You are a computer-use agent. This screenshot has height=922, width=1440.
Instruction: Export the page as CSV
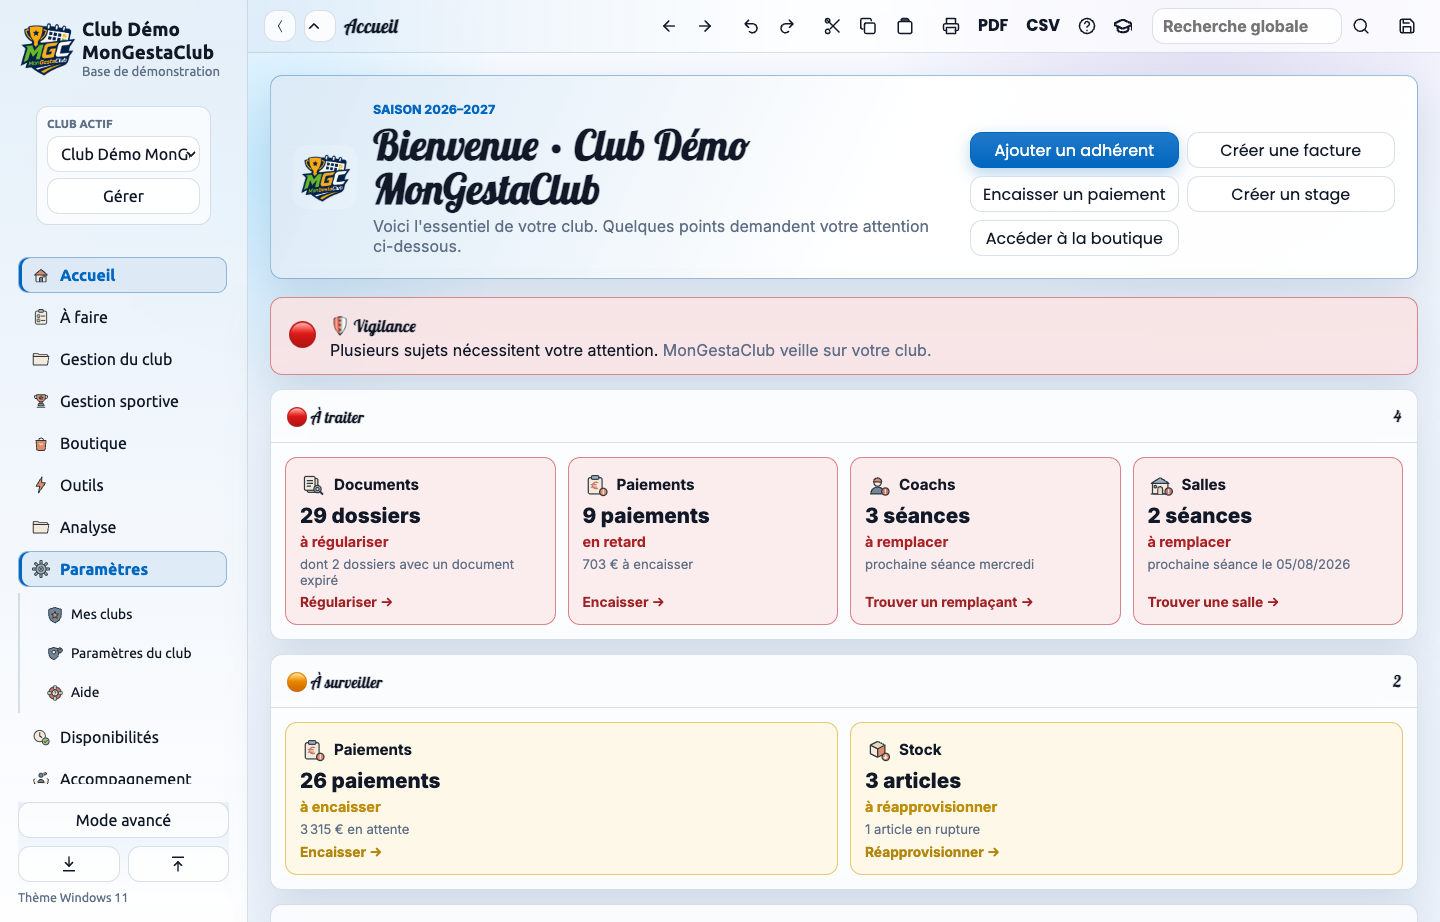[1043, 26]
